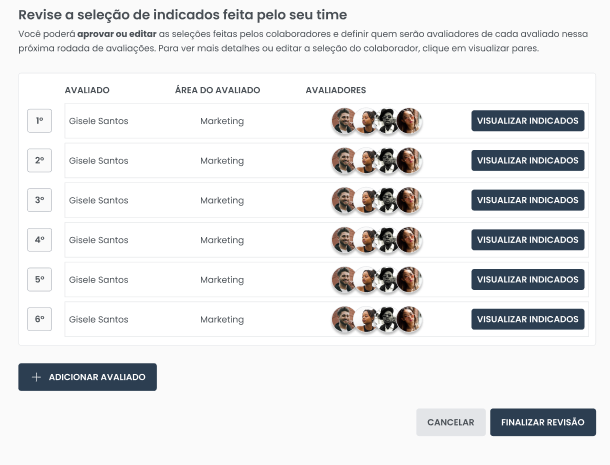Screen dimensions: 610x465
Task: Click Gisele Santos name in row 2º
Action: point(98,161)
